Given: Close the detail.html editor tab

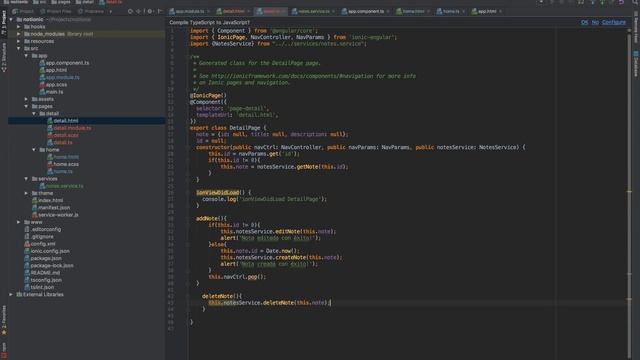Looking at the screenshot, I should click(249, 11).
